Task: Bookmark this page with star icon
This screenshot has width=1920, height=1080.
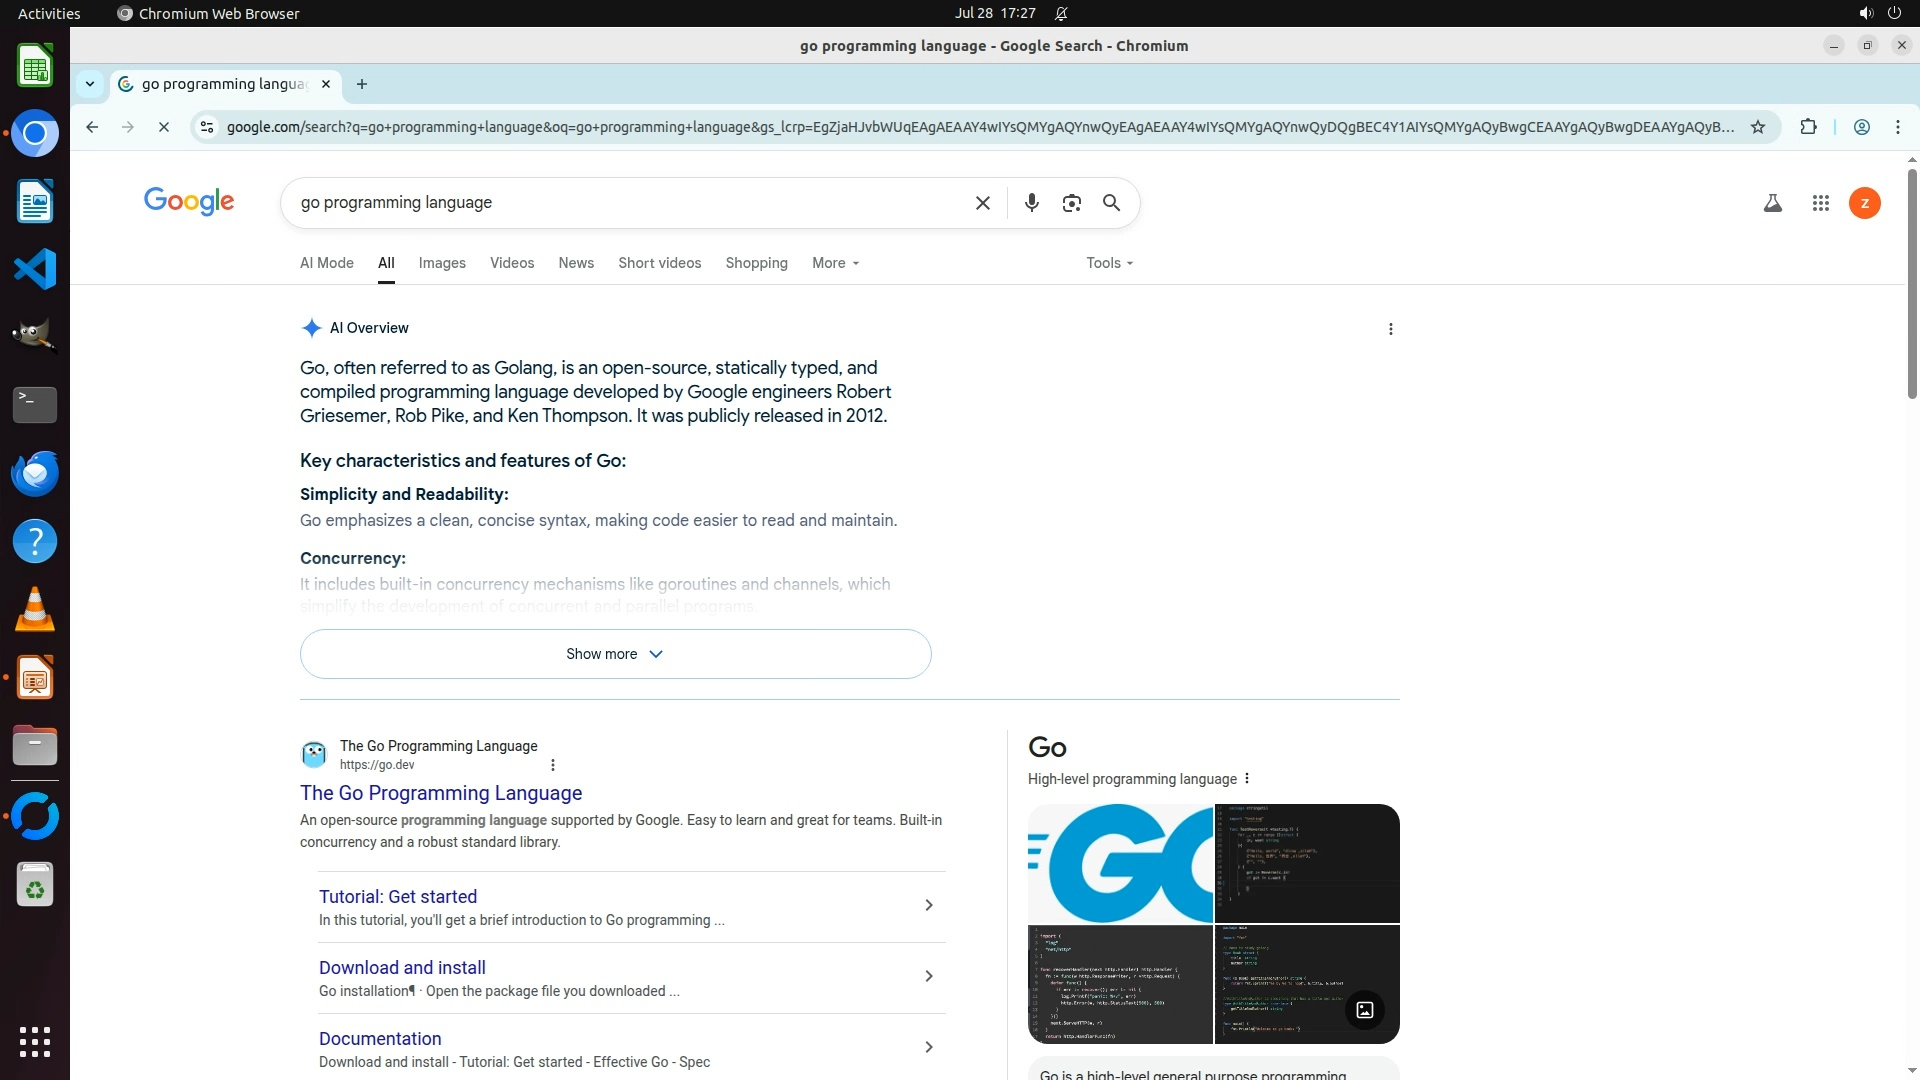Action: (1758, 127)
